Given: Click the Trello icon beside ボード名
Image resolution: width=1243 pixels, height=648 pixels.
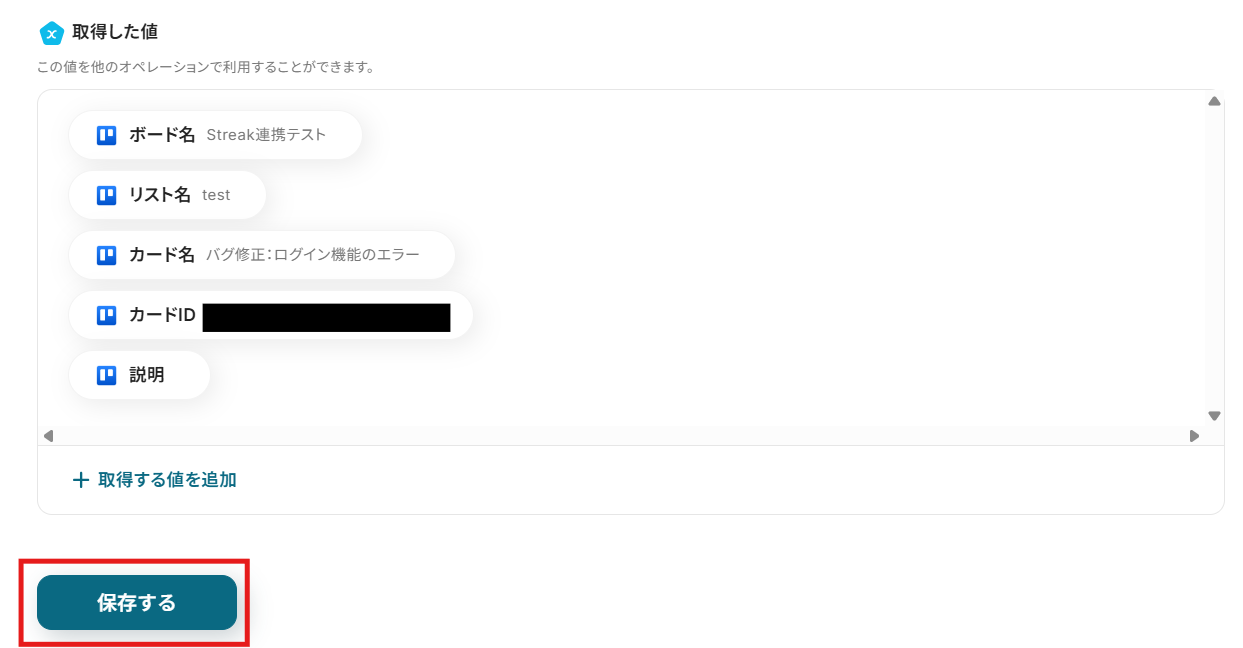Looking at the screenshot, I should 106,135.
